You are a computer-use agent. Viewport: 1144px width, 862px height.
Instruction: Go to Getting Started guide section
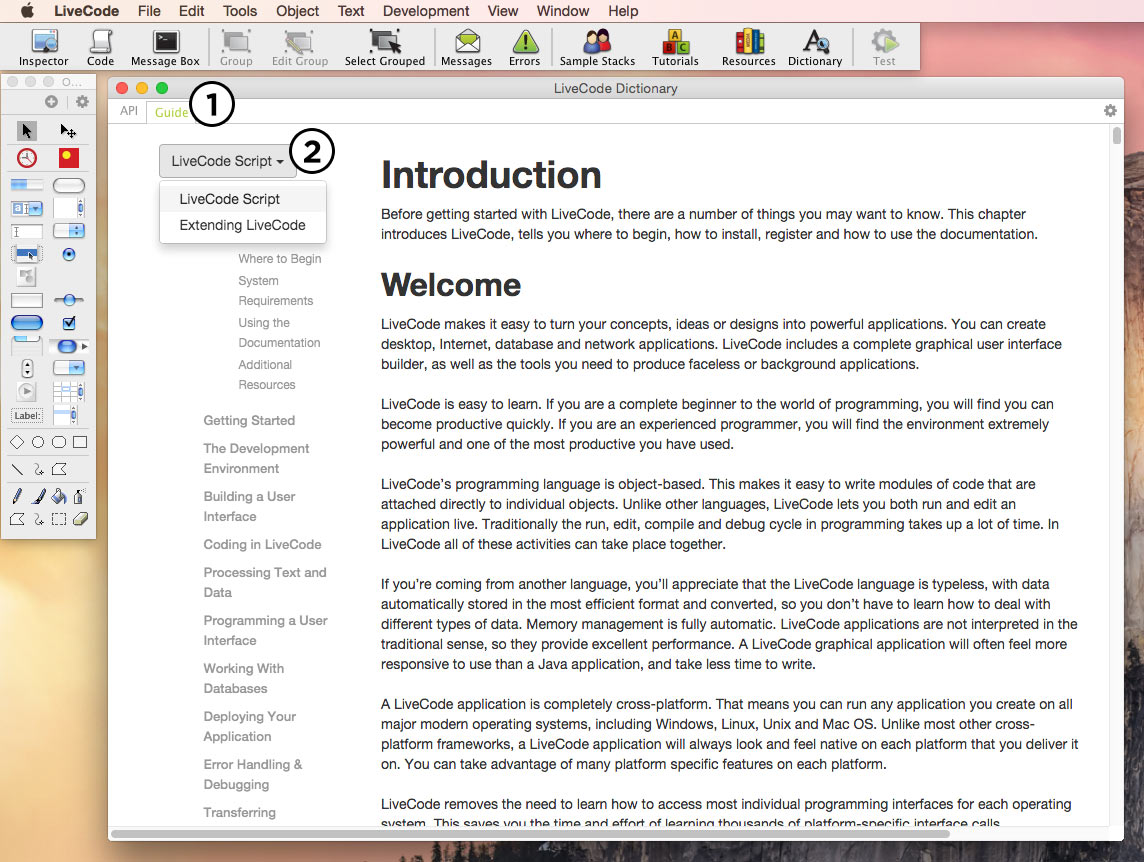249,421
